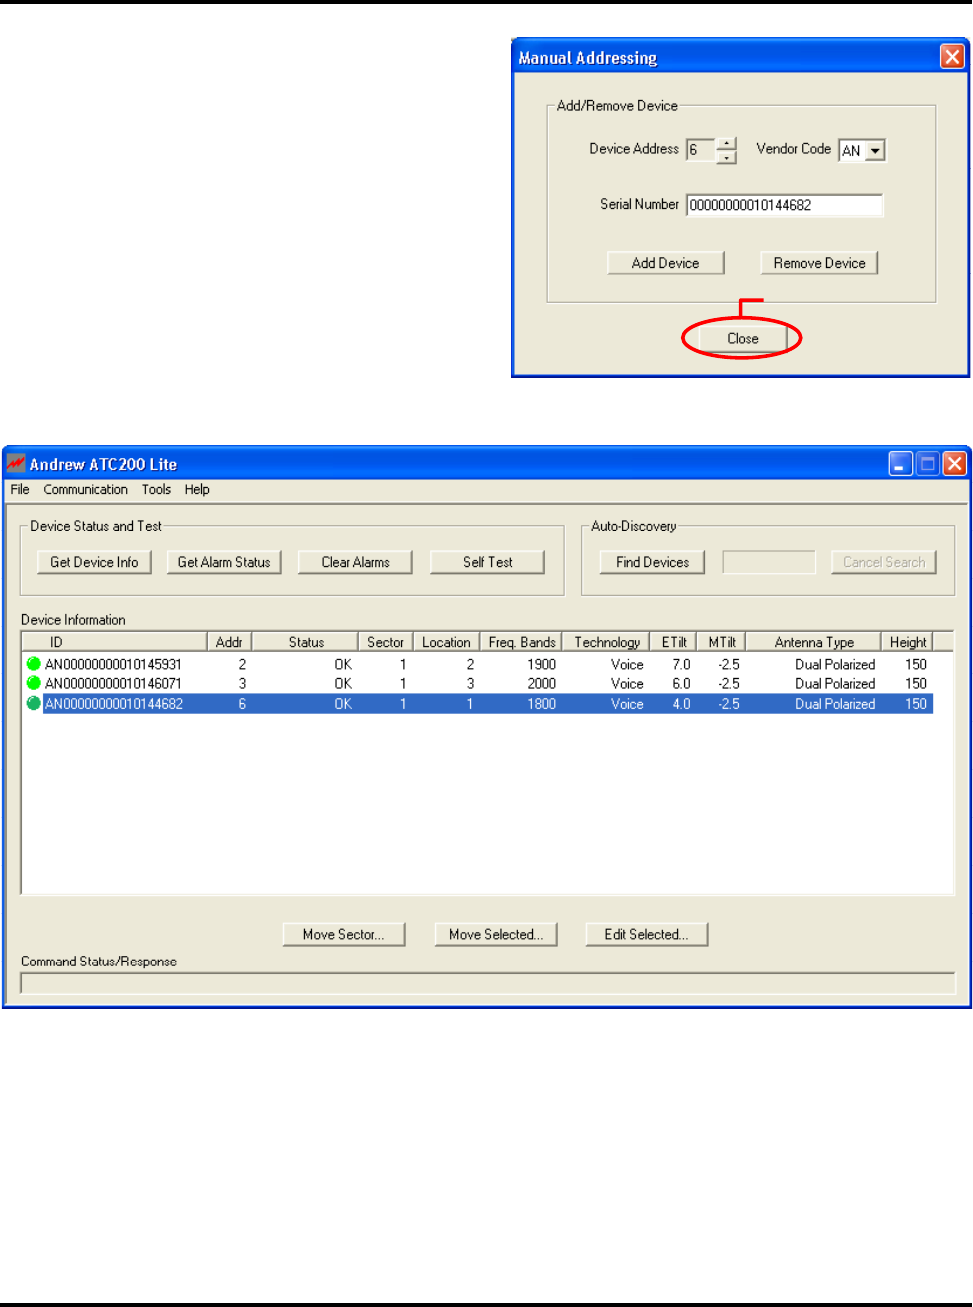
Task: Click the Move Selected... button
Action: pos(496,934)
